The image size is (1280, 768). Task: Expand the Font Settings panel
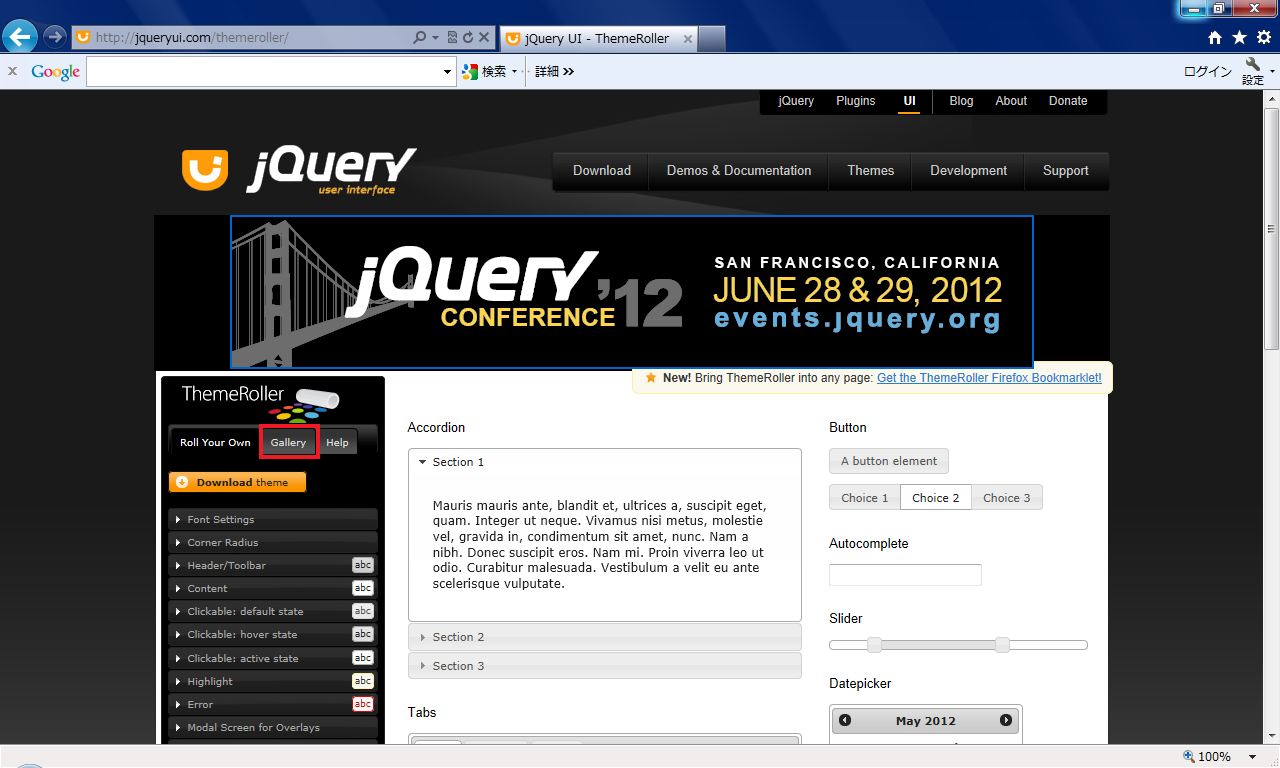click(221, 520)
